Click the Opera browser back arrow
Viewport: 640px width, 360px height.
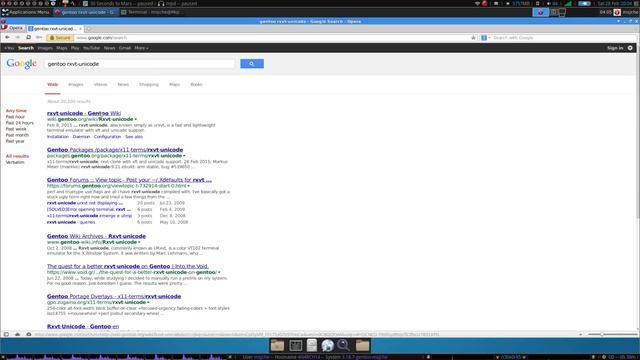coord(7,38)
